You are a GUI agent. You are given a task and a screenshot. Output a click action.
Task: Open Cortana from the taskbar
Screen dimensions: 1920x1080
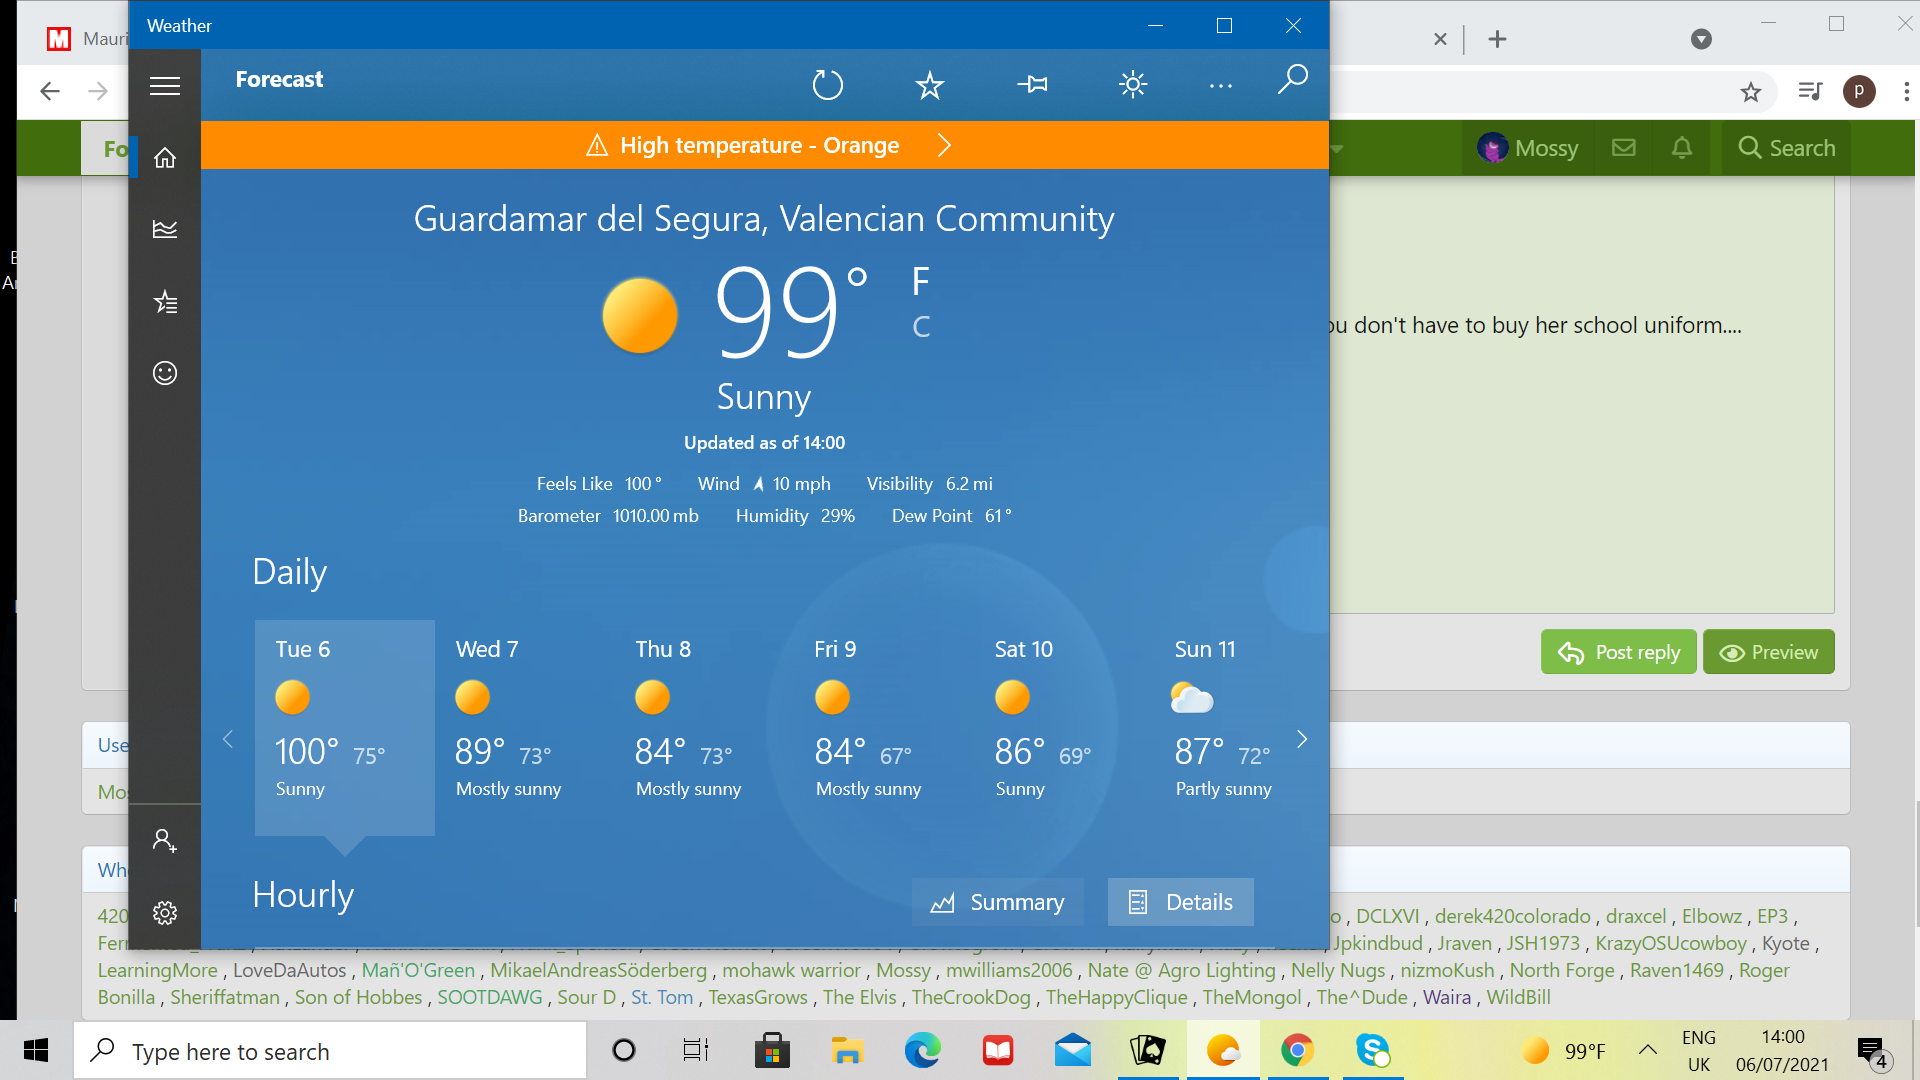pyautogui.click(x=624, y=1050)
